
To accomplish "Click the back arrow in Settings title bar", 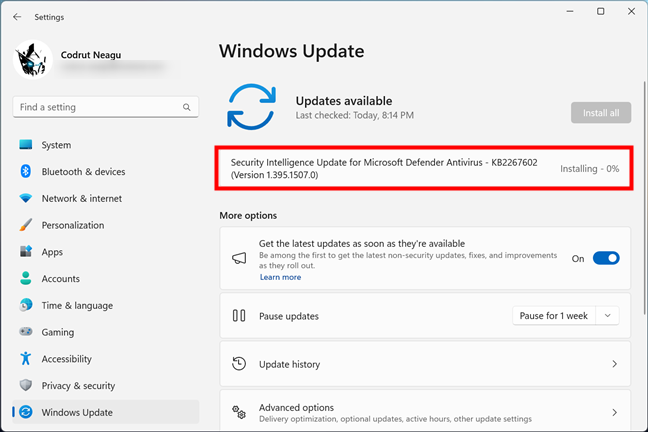I will tap(17, 16).
